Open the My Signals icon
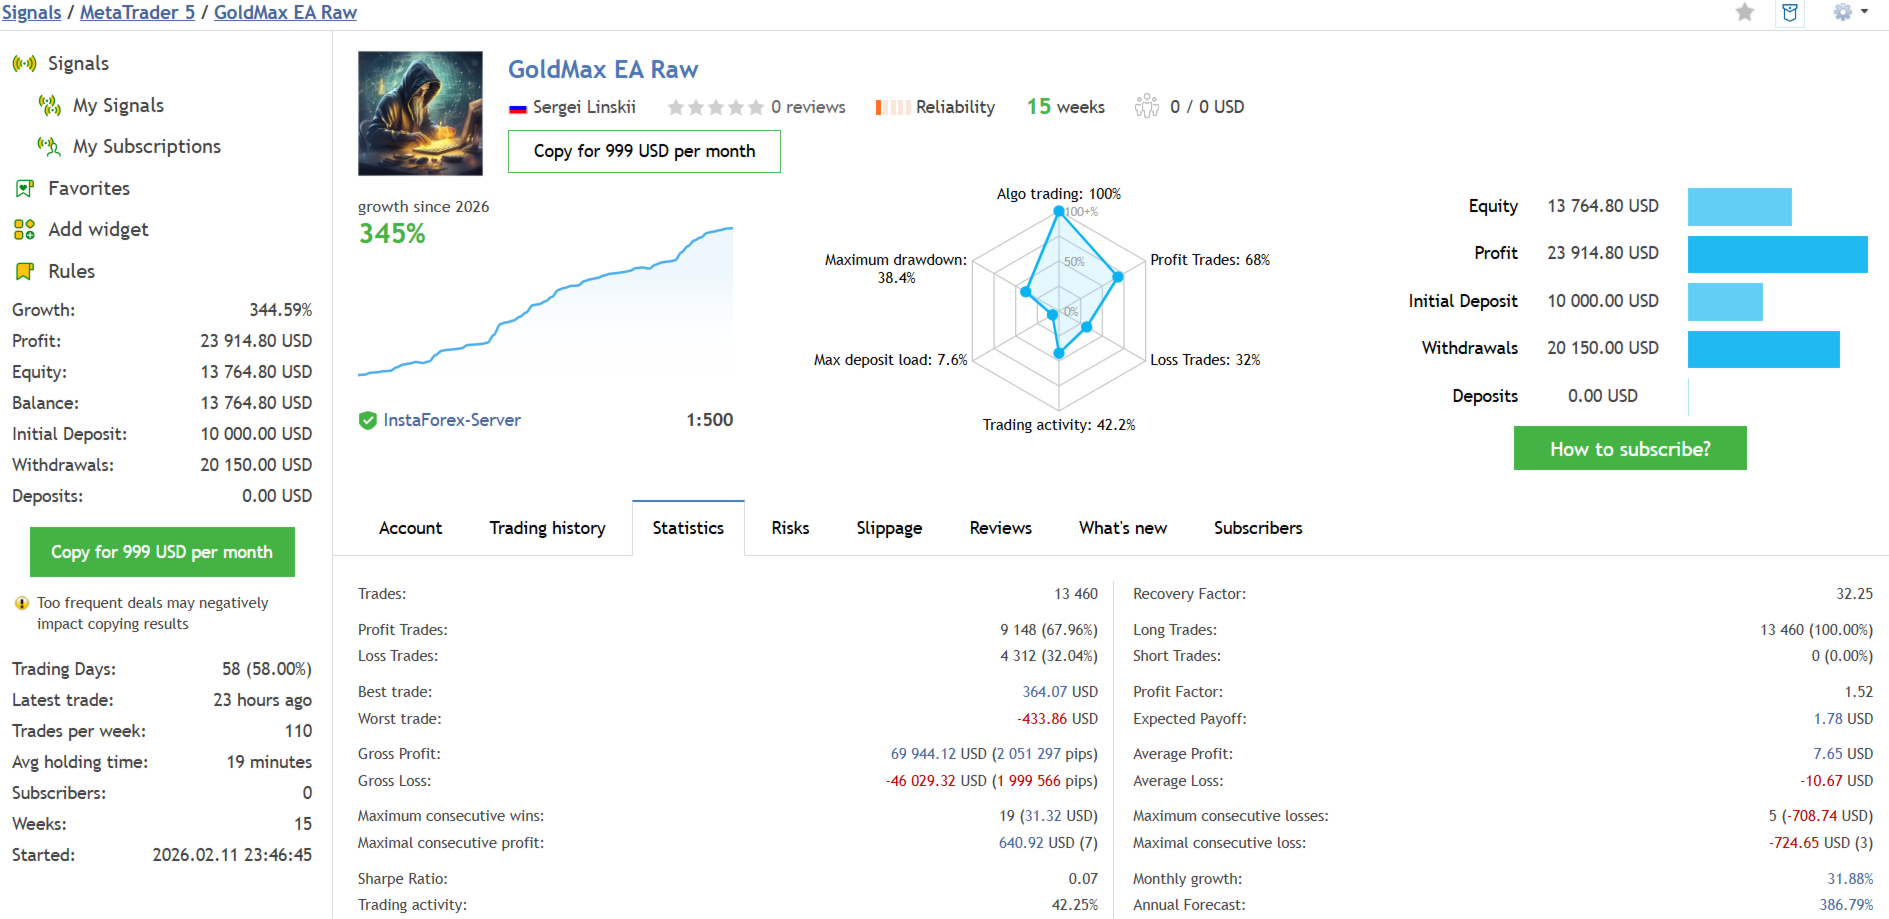 pyautogui.click(x=49, y=105)
